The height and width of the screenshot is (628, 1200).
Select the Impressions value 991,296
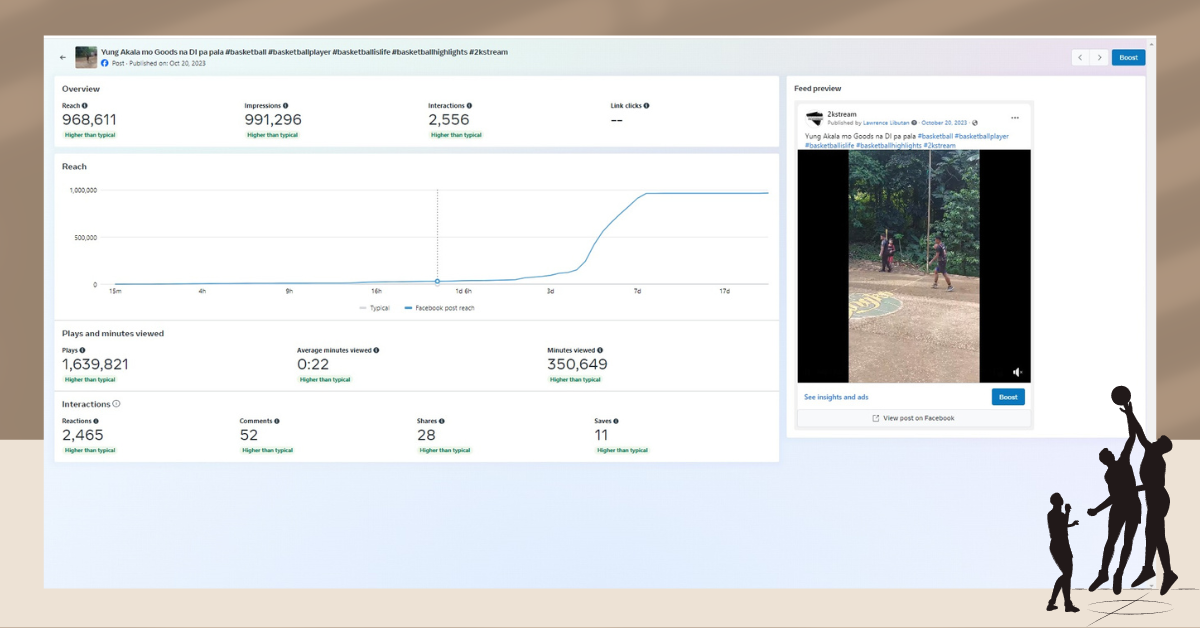(x=273, y=120)
